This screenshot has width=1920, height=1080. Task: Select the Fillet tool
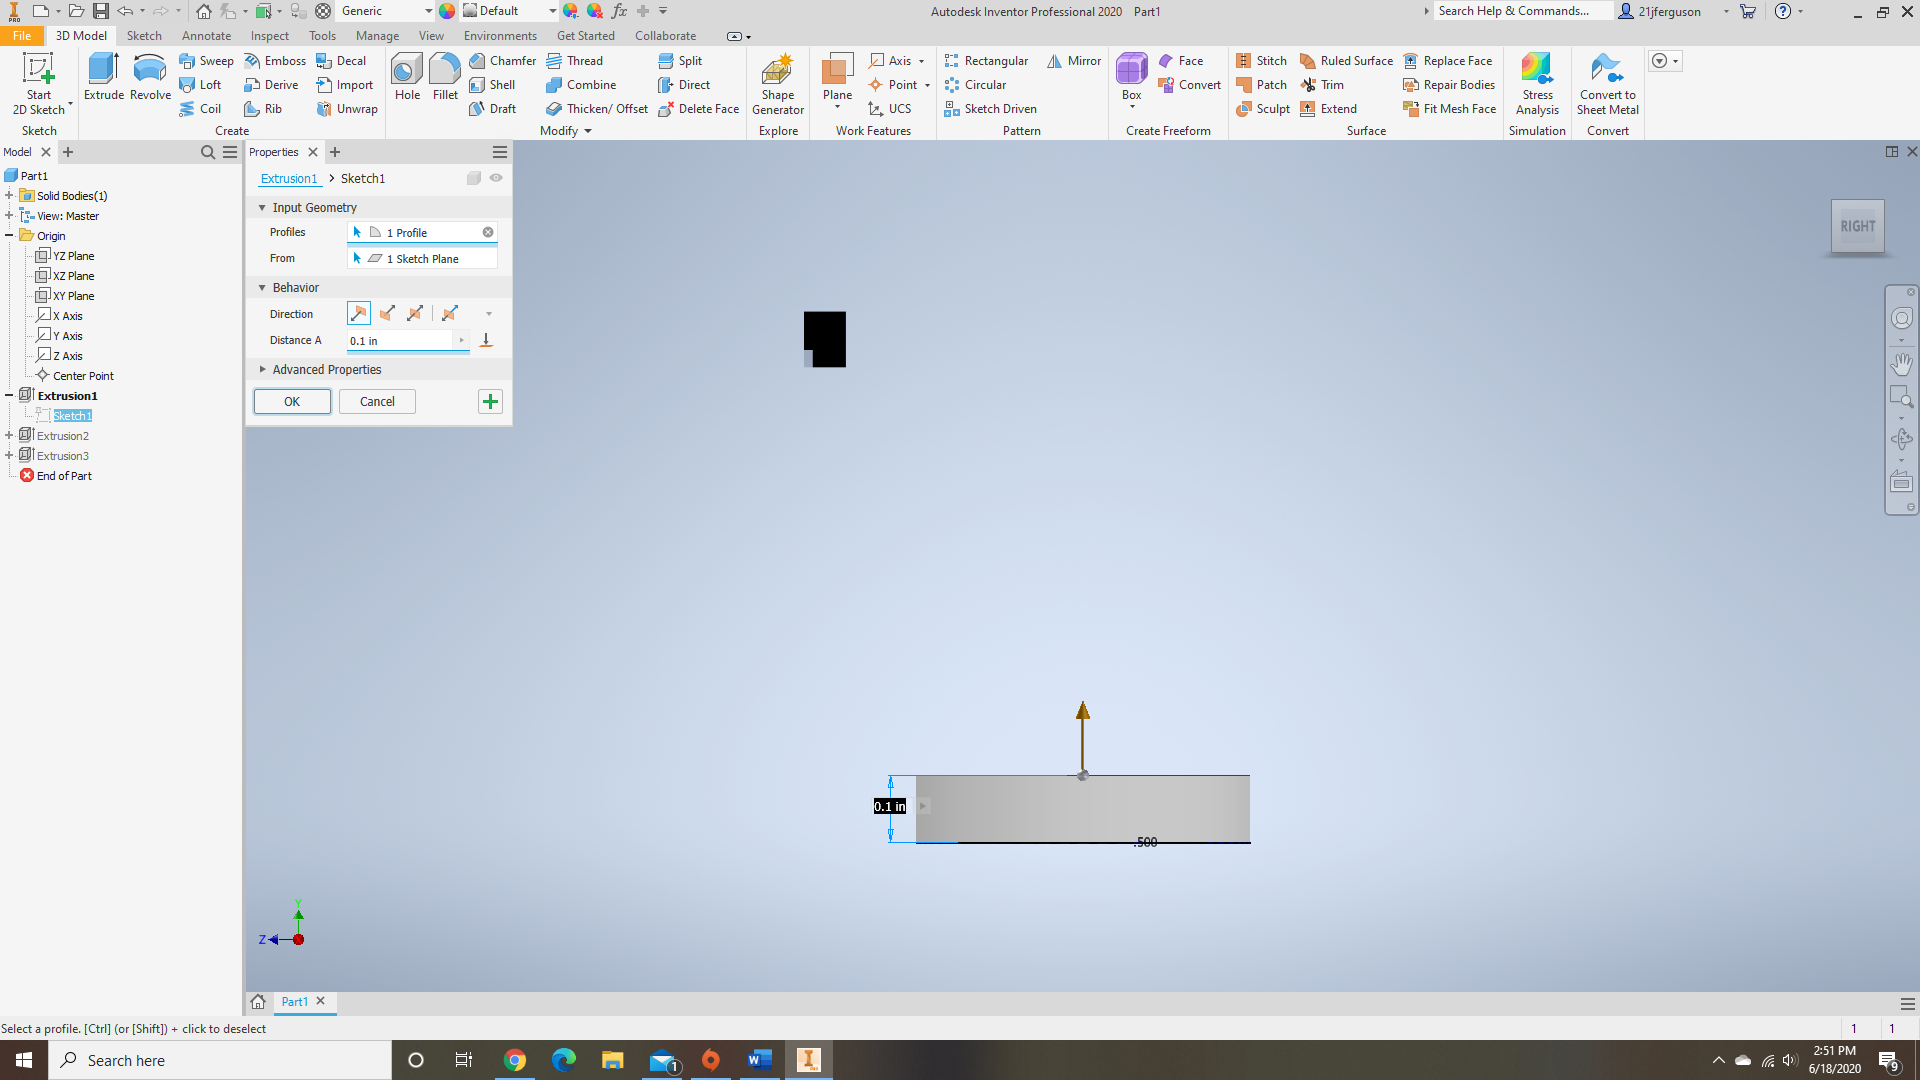coord(445,77)
